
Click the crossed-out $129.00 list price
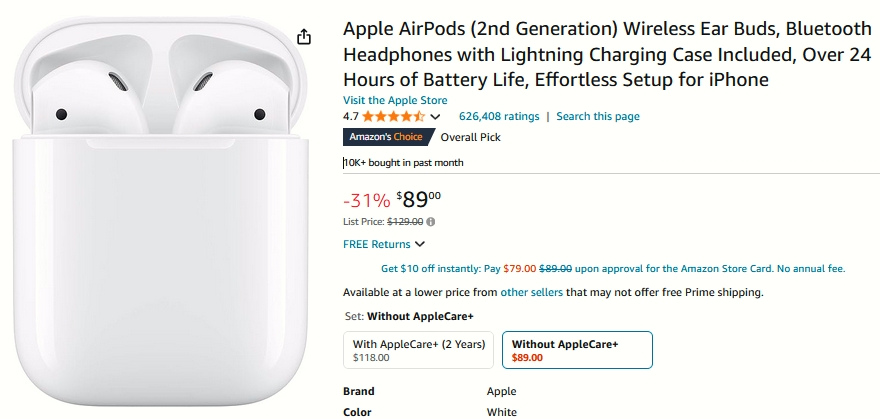pyautogui.click(x=405, y=222)
